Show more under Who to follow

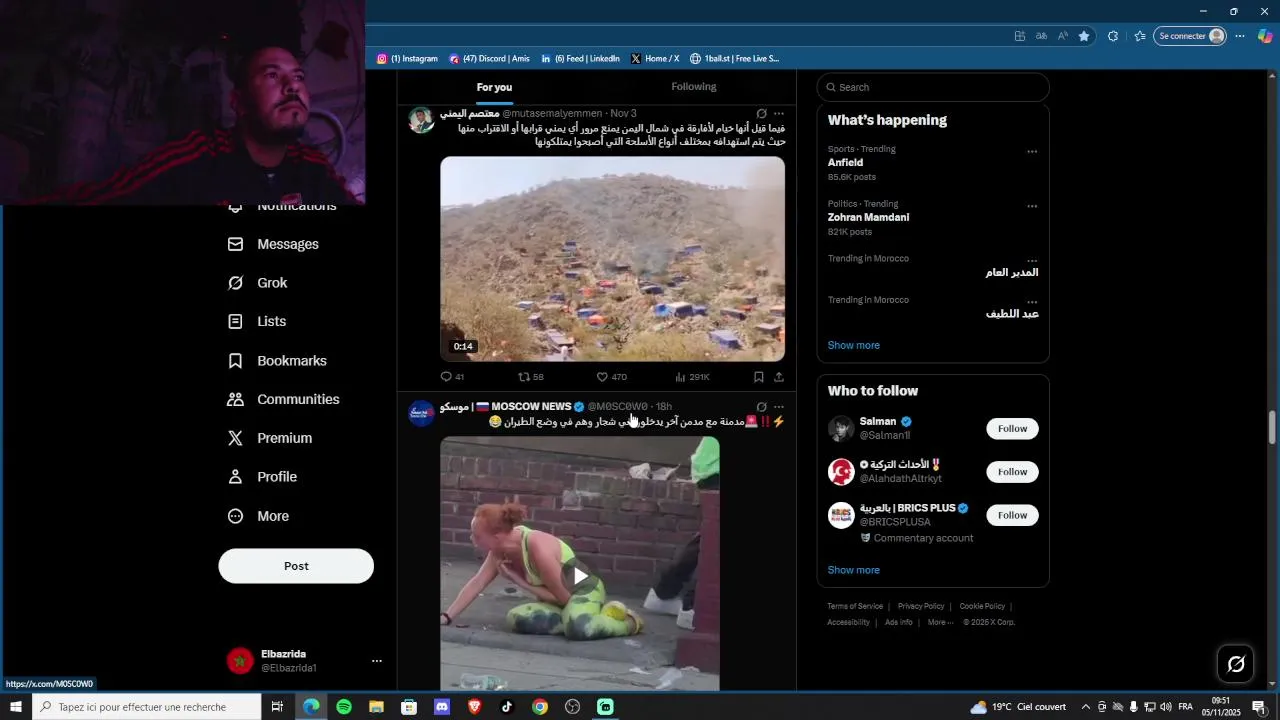(853, 570)
